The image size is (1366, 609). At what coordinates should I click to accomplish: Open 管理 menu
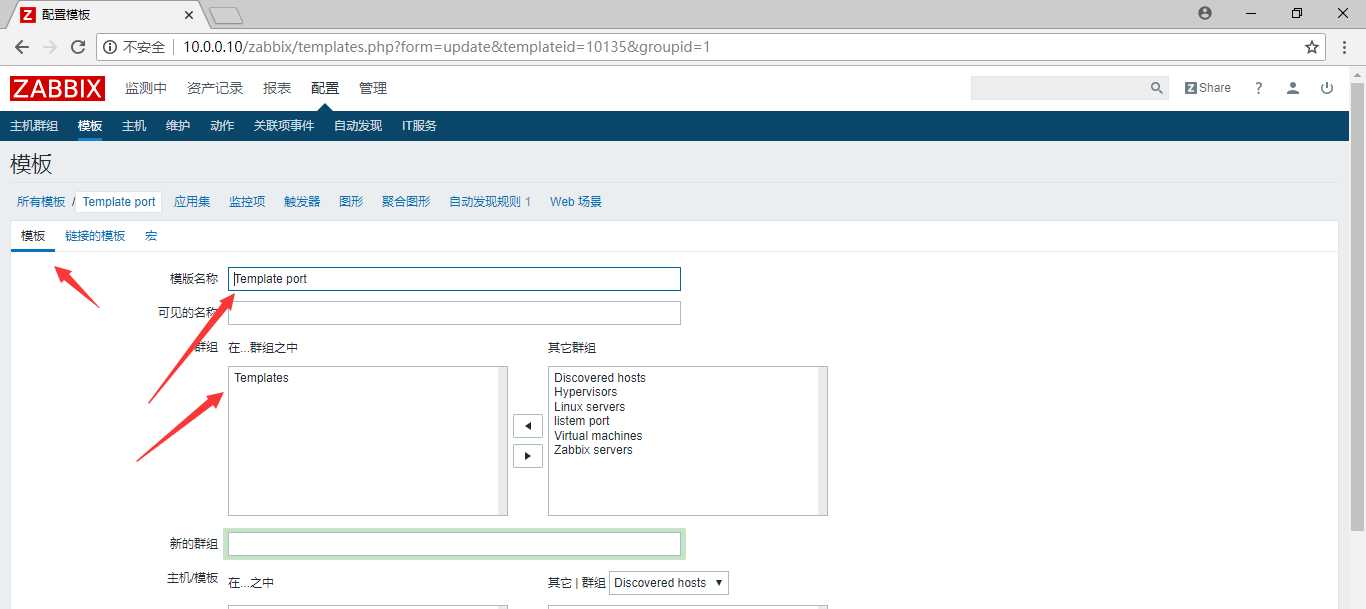pyautogui.click(x=373, y=88)
